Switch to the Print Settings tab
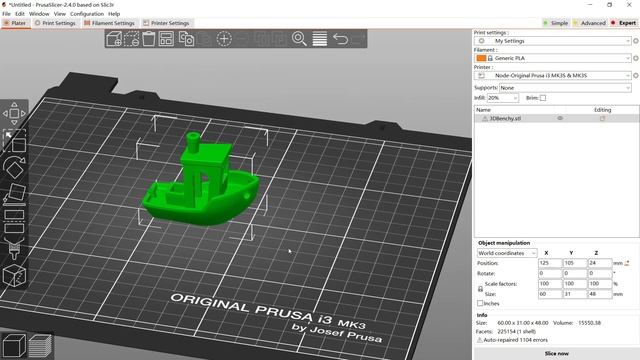This screenshot has width=640, height=360. point(56,23)
